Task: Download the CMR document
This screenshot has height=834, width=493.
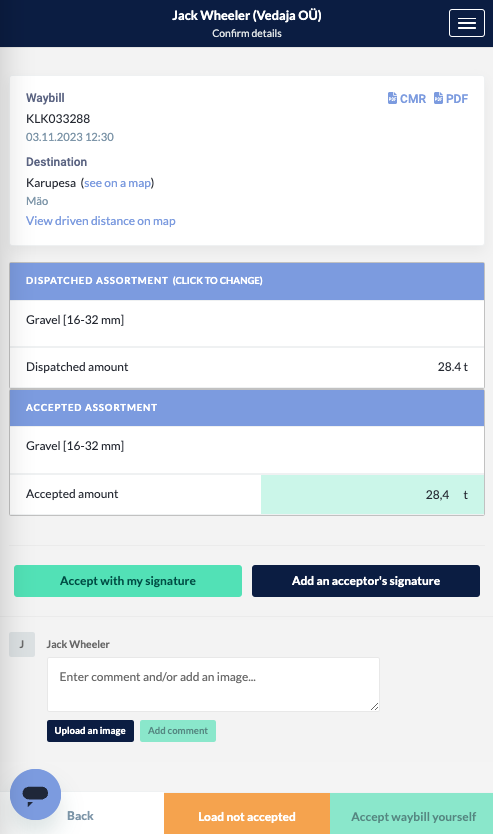Action: [407, 98]
